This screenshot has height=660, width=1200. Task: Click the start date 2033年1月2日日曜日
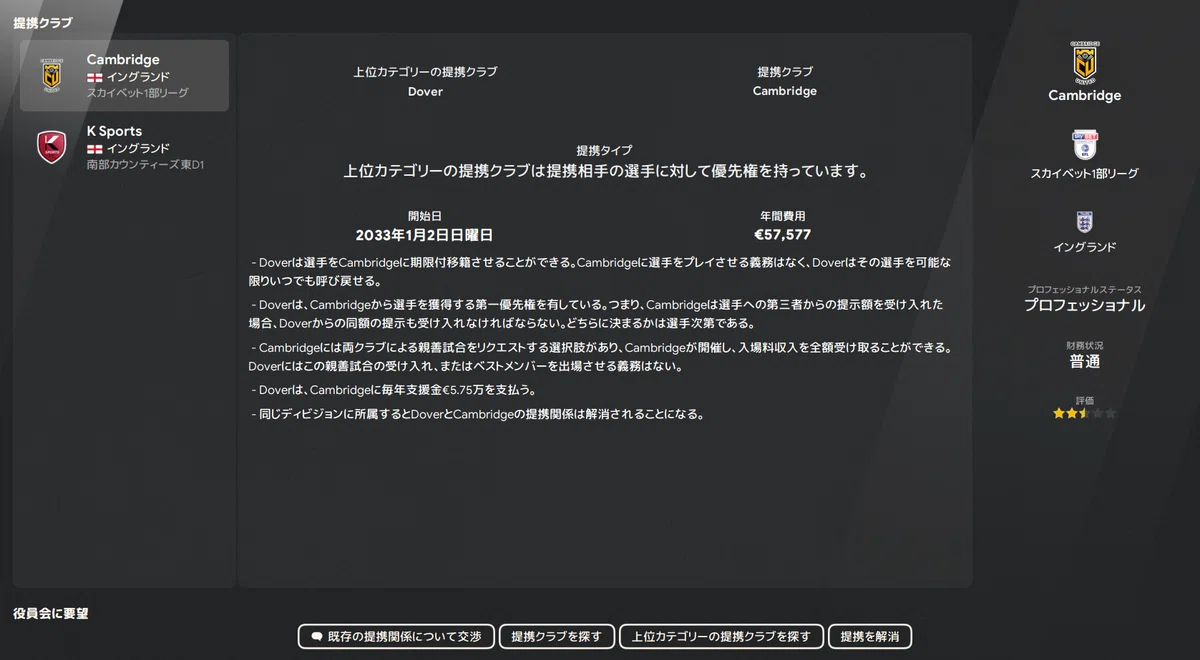[425, 235]
